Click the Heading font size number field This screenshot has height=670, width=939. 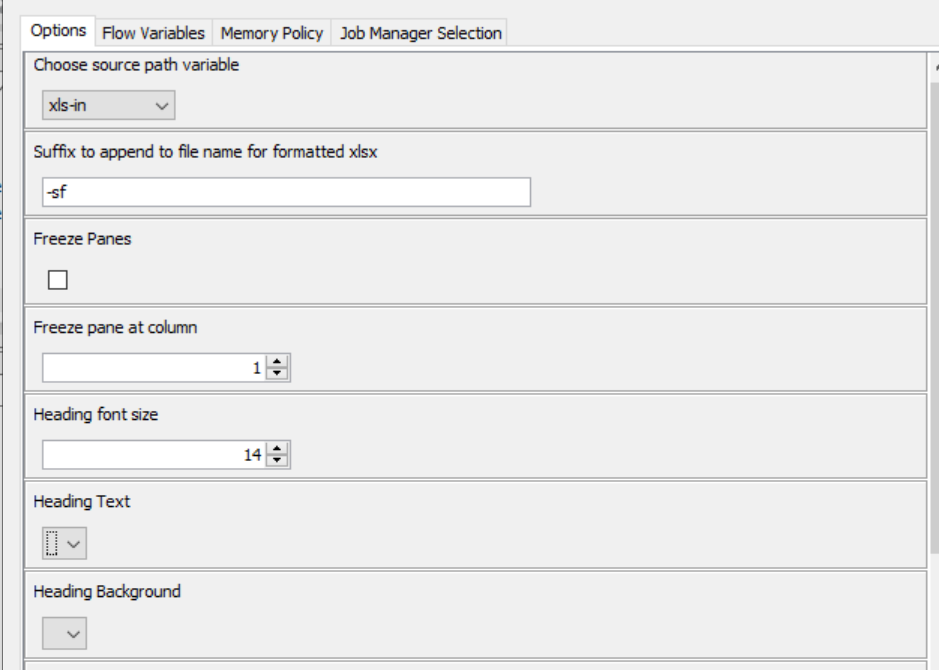click(155, 454)
